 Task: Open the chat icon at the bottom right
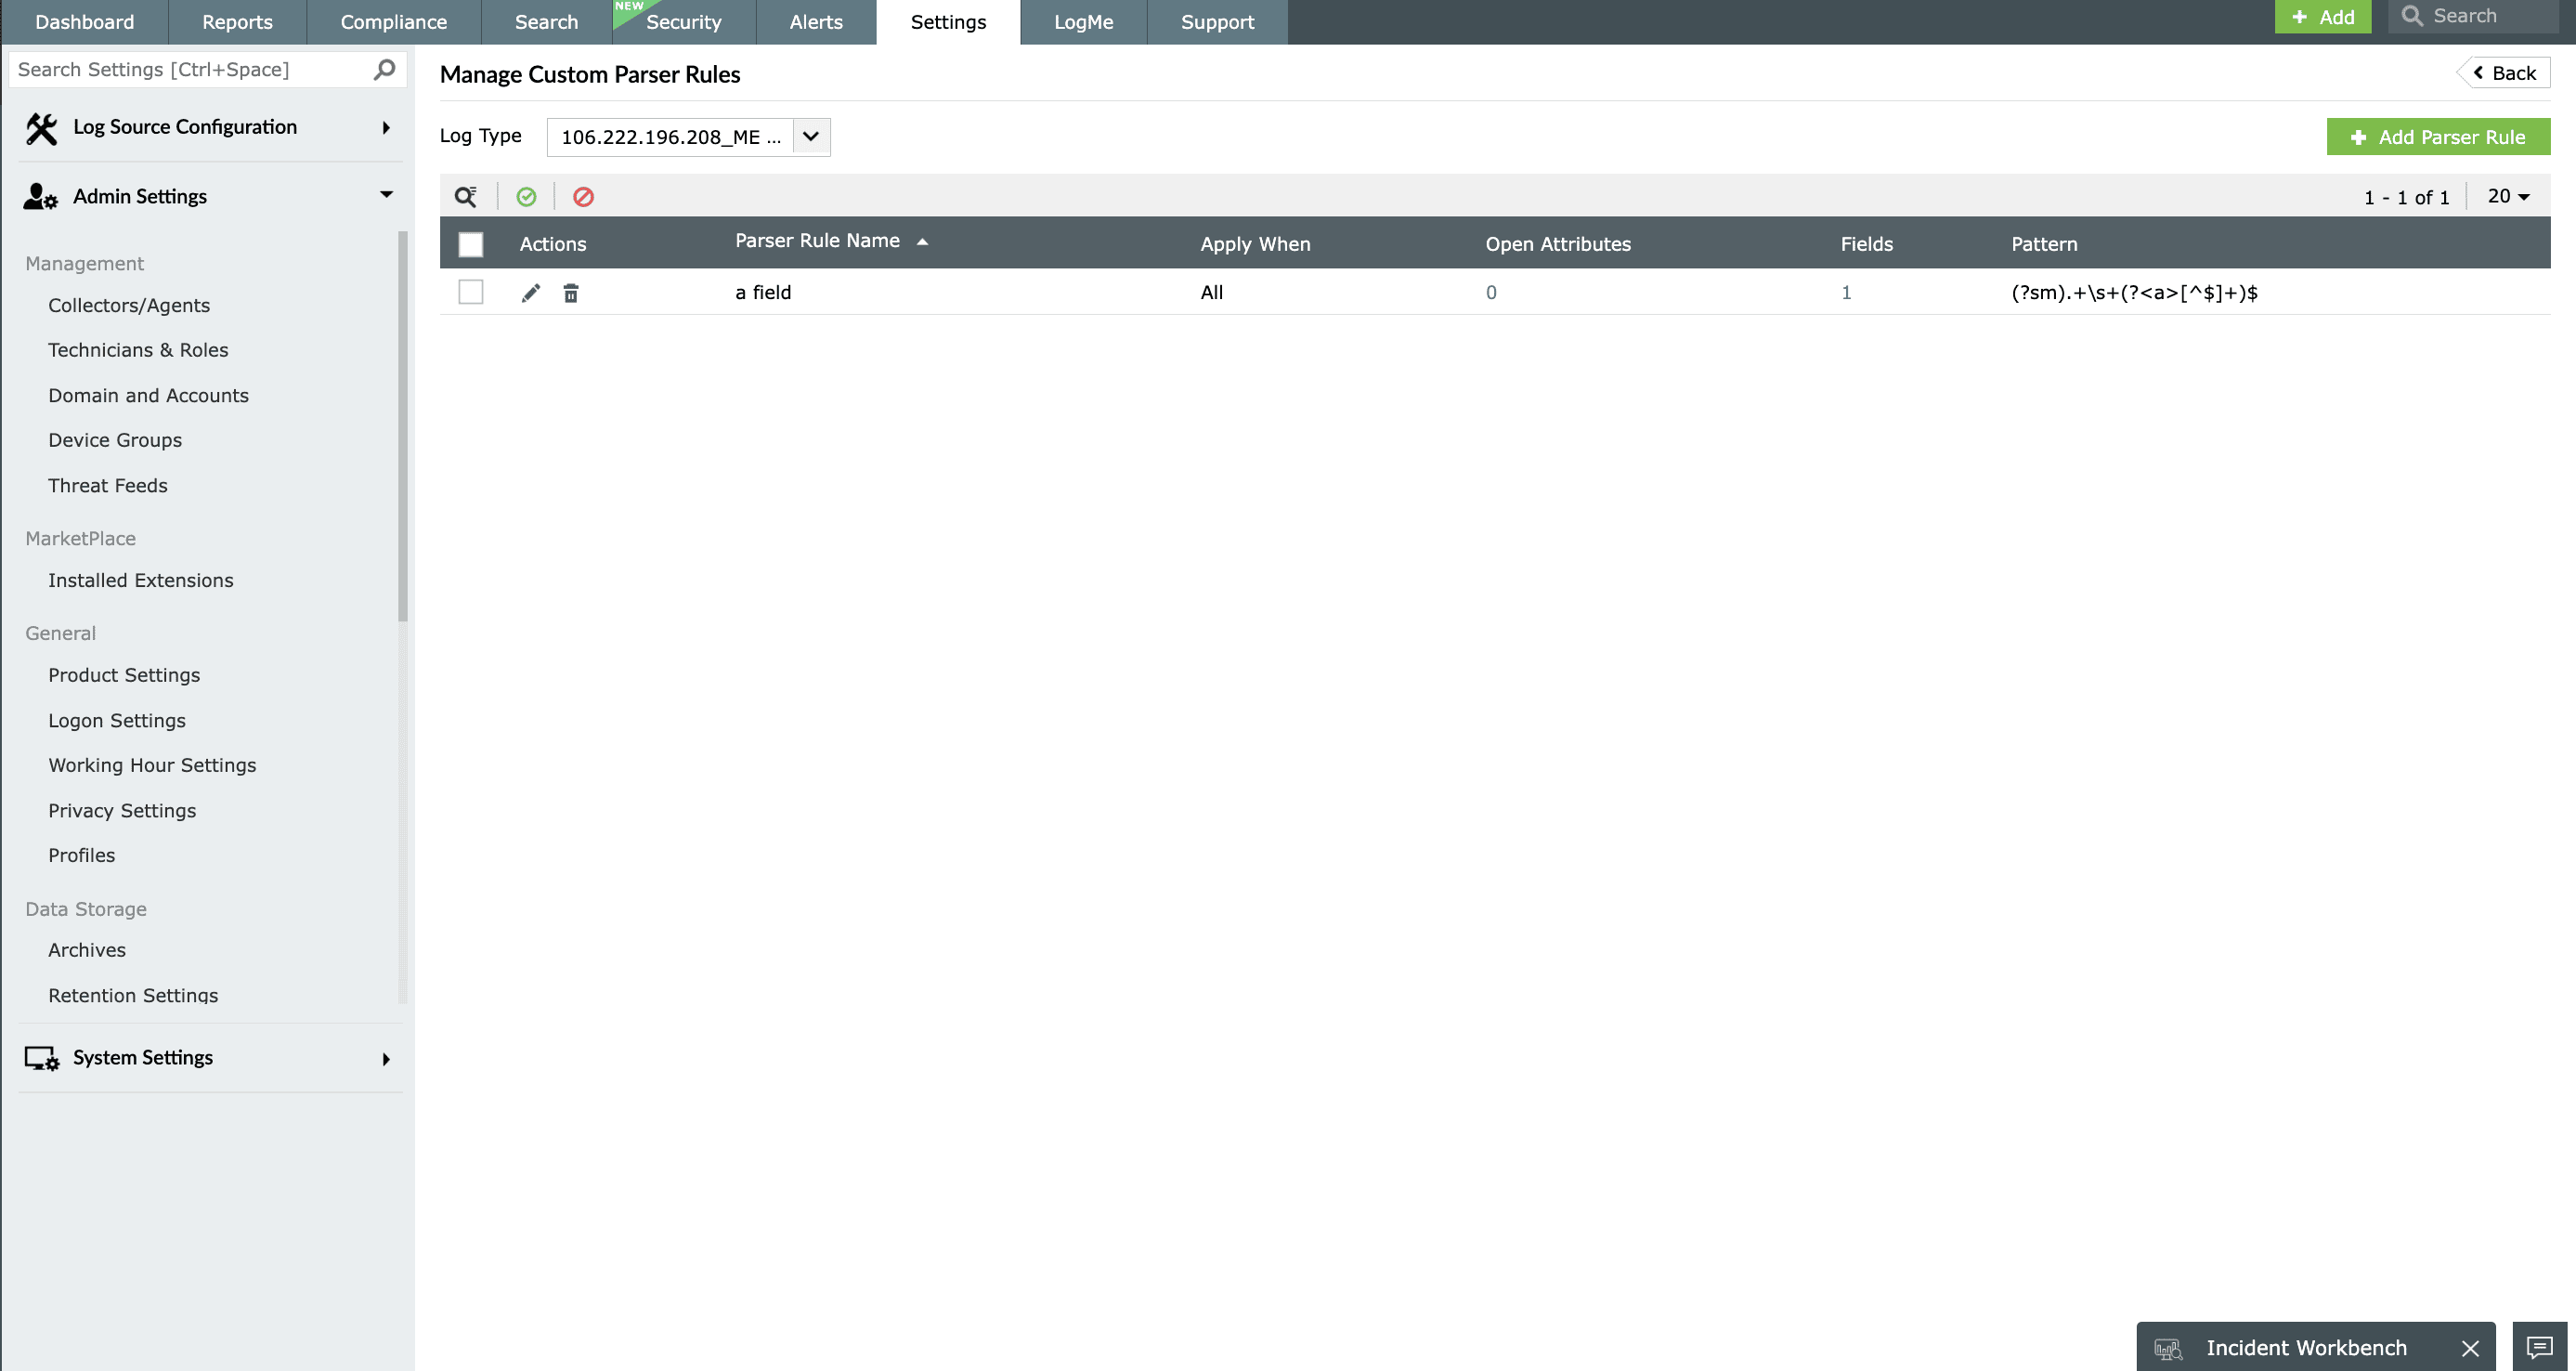tap(2539, 1347)
